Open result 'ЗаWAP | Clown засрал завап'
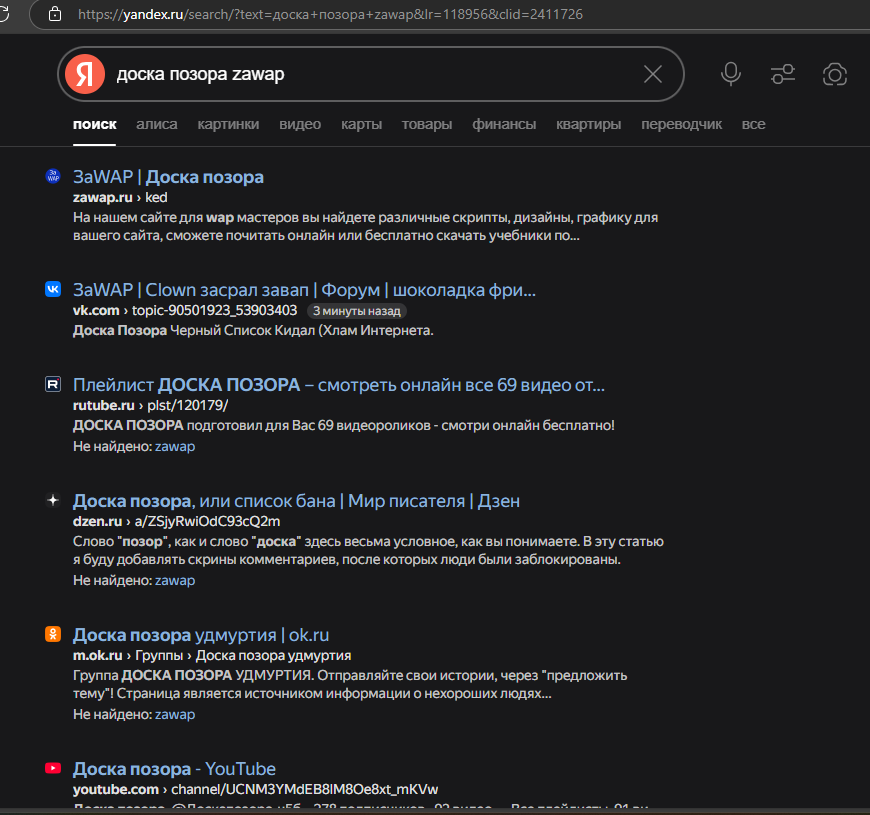870x815 pixels. (304, 290)
